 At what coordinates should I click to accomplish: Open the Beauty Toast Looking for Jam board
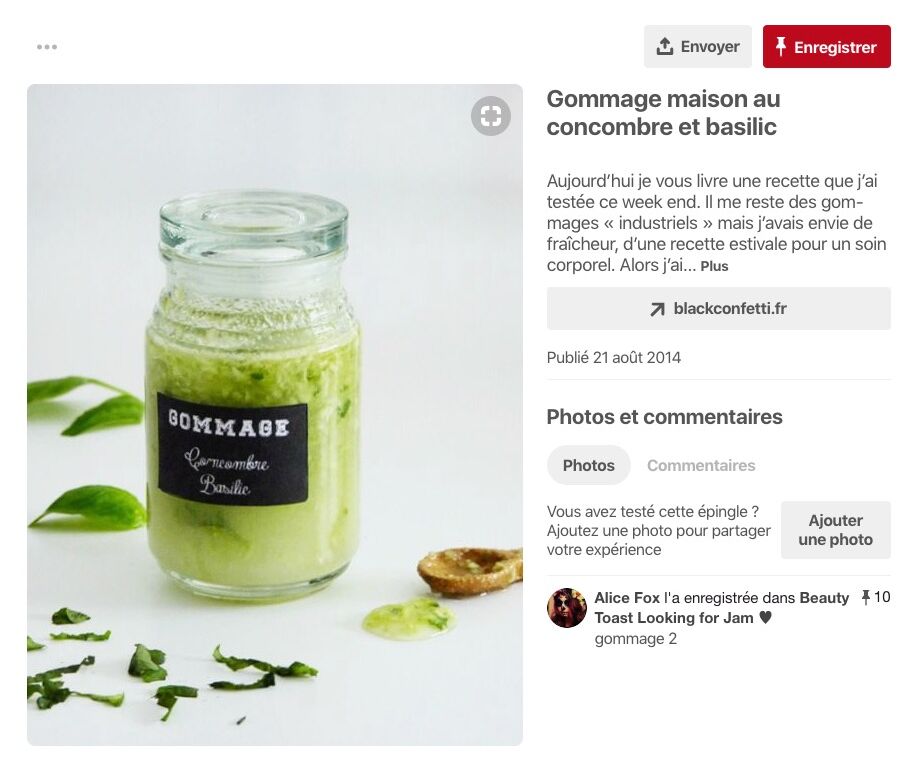(722, 608)
